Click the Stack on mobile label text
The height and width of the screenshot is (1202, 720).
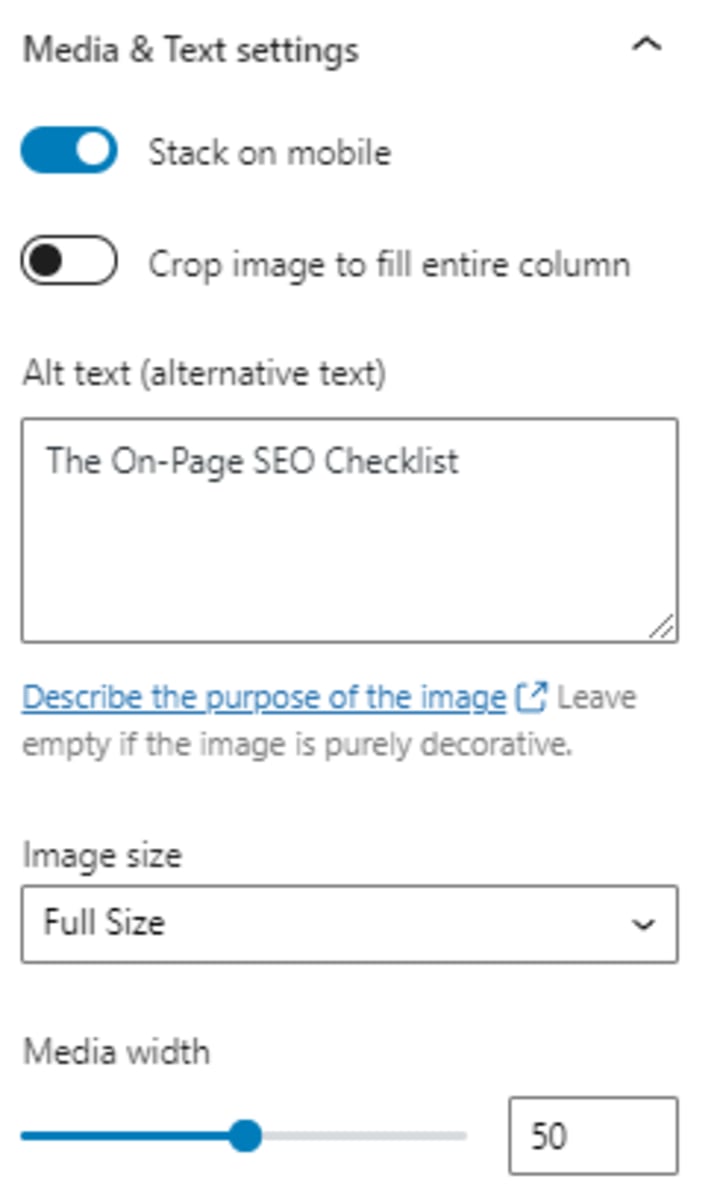(x=269, y=153)
